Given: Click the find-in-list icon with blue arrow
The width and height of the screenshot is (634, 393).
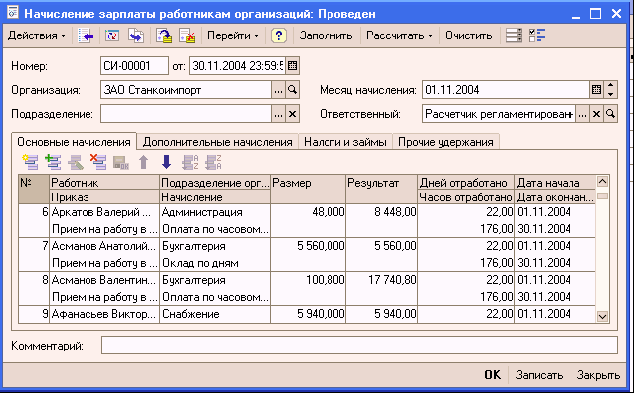Looking at the screenshot, I should pyautogui.click(x=85, y=36).
